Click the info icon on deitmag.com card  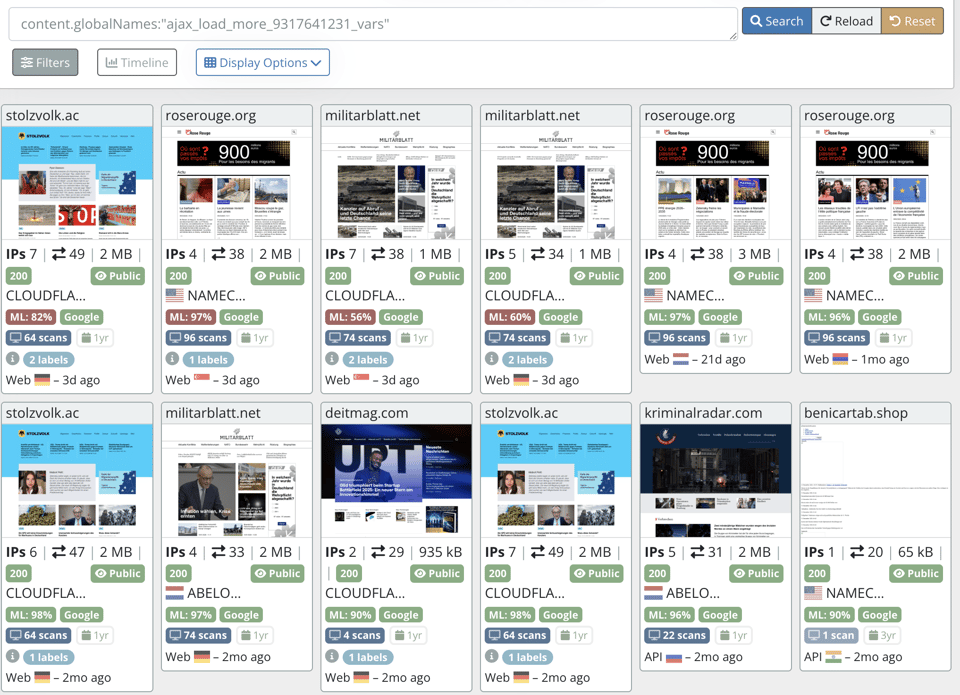332,657
